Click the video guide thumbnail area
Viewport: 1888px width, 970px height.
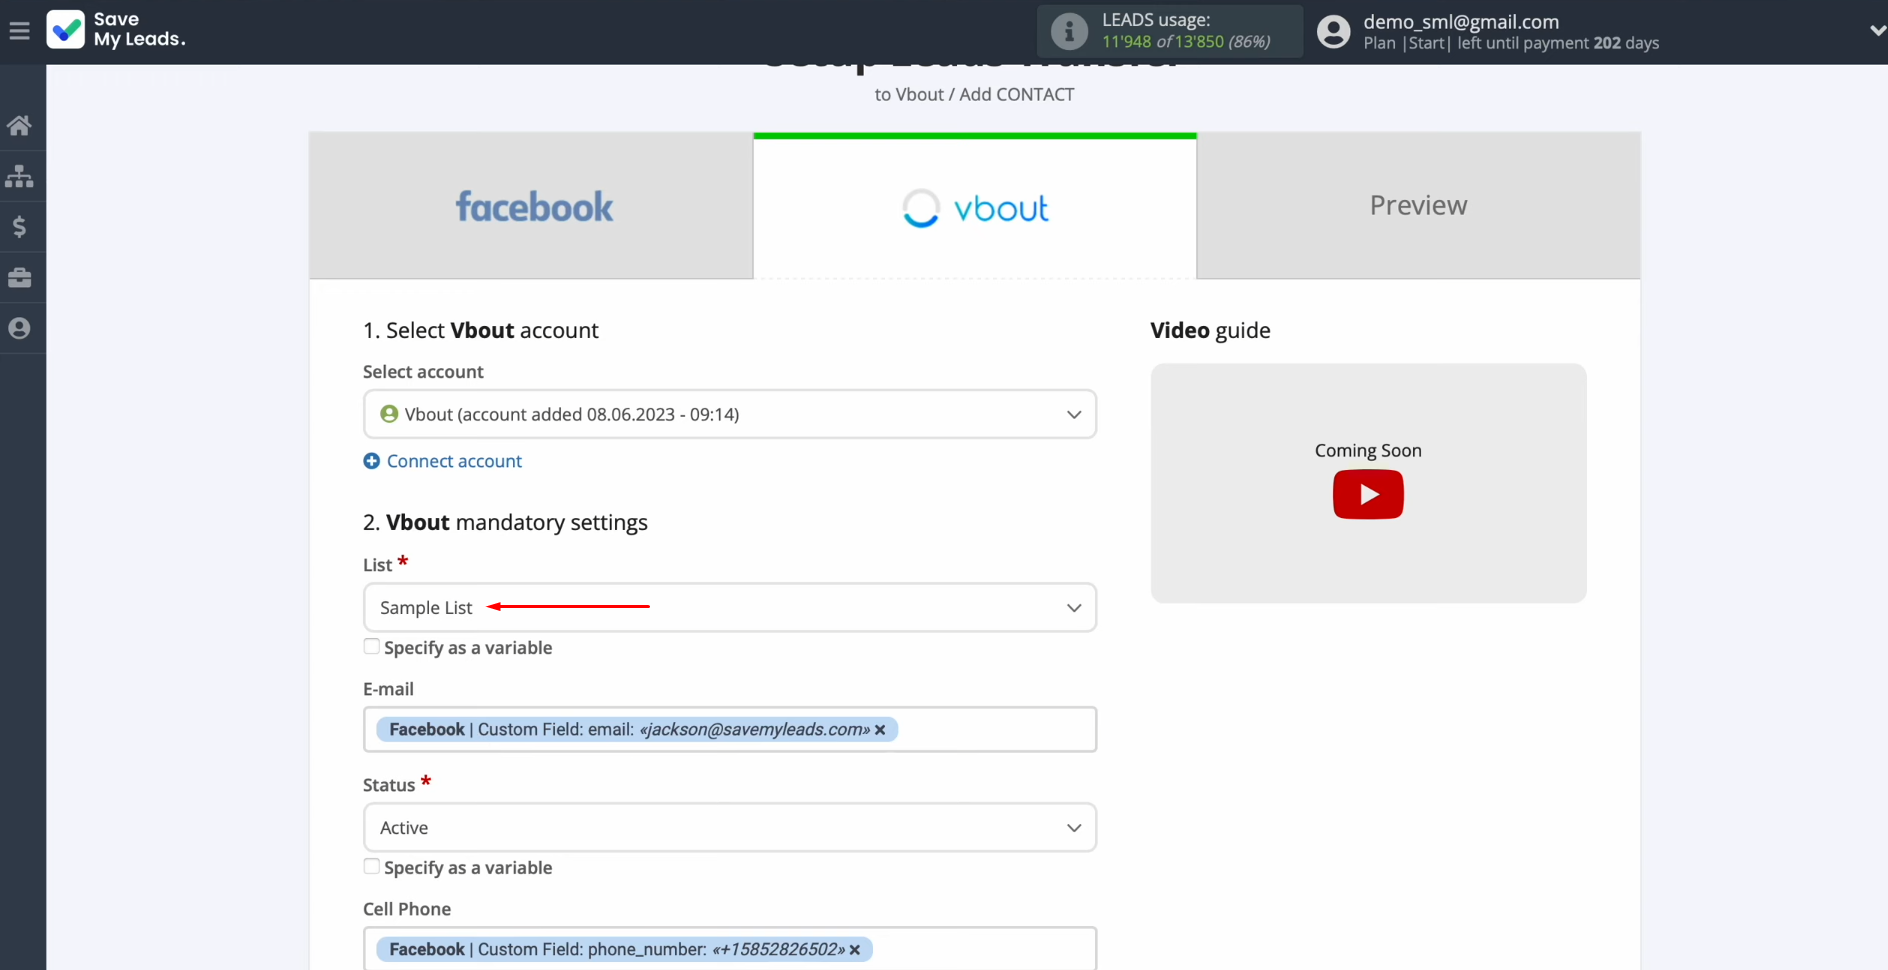point(1368,483)
